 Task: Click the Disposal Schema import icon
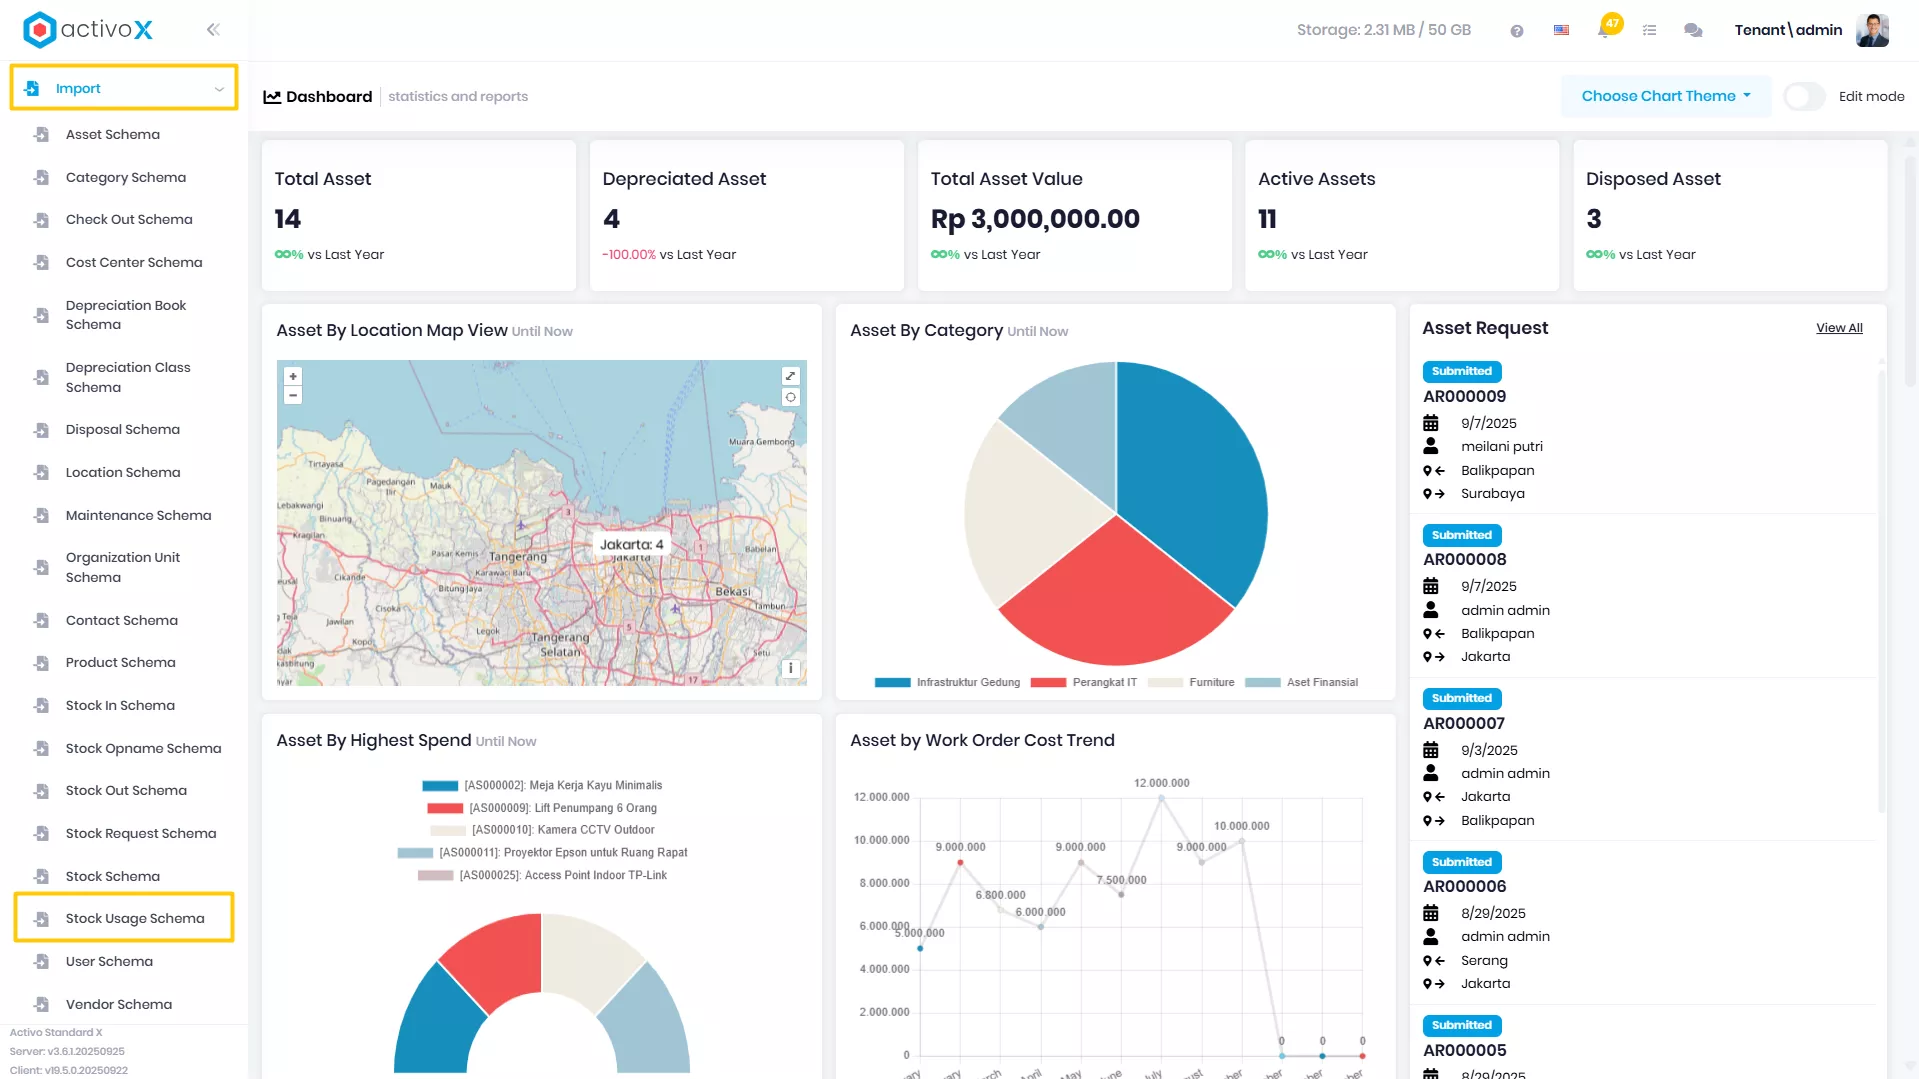tap(41, 430)
